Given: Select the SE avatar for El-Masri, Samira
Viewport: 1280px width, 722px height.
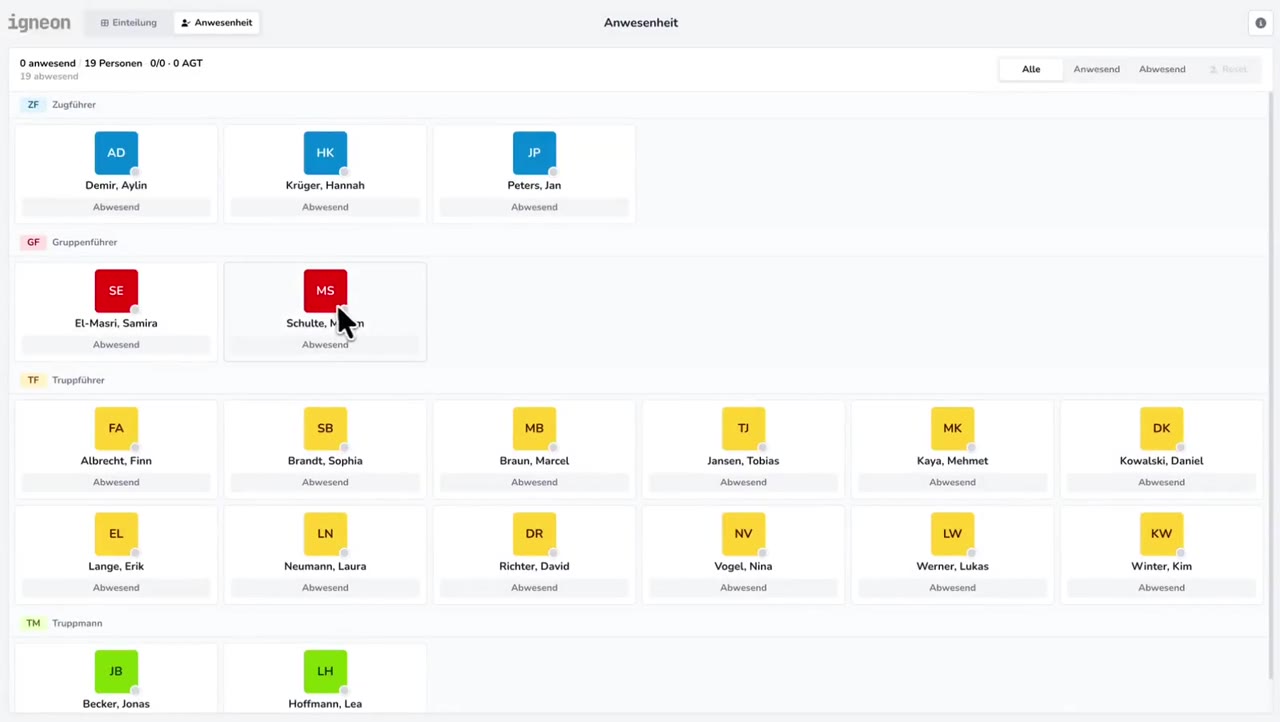Looking at the screenshot, I should [x=116, y=291].
